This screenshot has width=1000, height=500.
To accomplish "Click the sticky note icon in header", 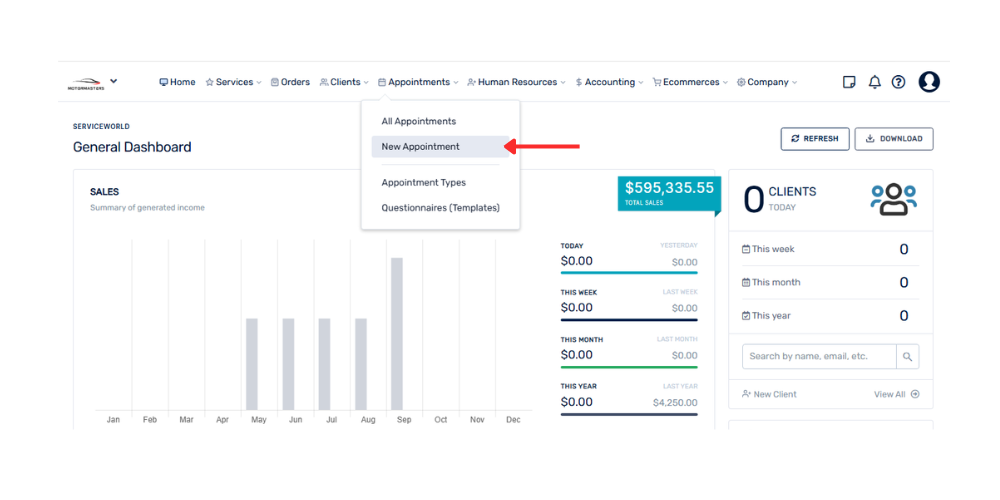I will point(849,82).
